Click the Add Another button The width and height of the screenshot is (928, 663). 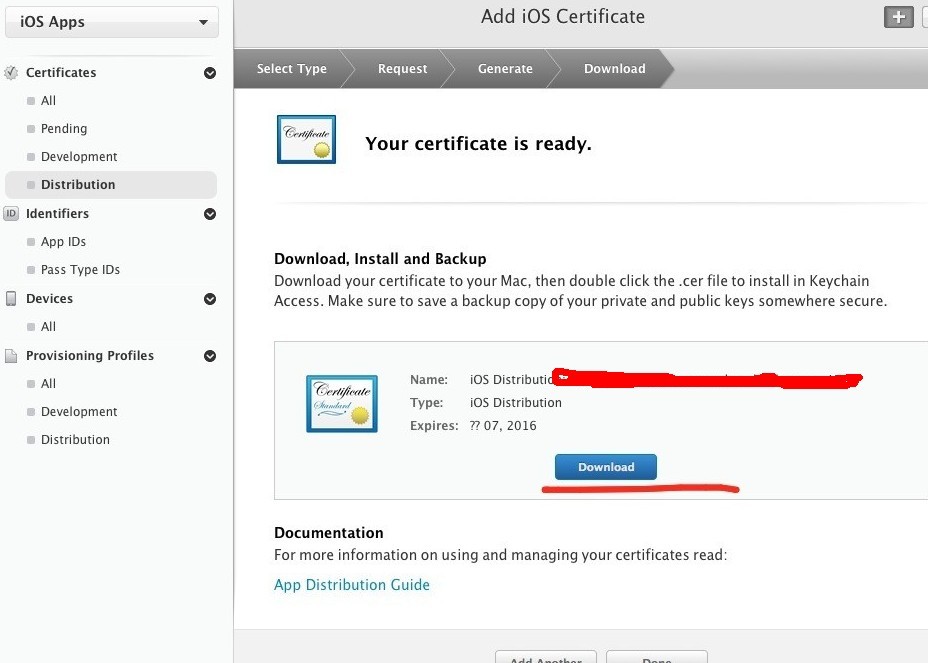[x=546, y=658]
